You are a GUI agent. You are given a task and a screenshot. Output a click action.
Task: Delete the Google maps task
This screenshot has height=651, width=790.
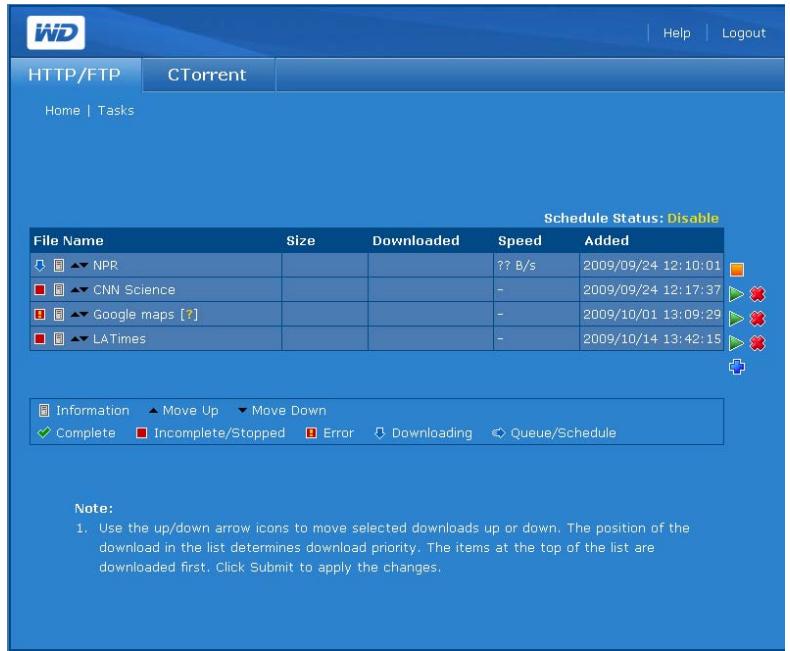click(x=758, y=318)
